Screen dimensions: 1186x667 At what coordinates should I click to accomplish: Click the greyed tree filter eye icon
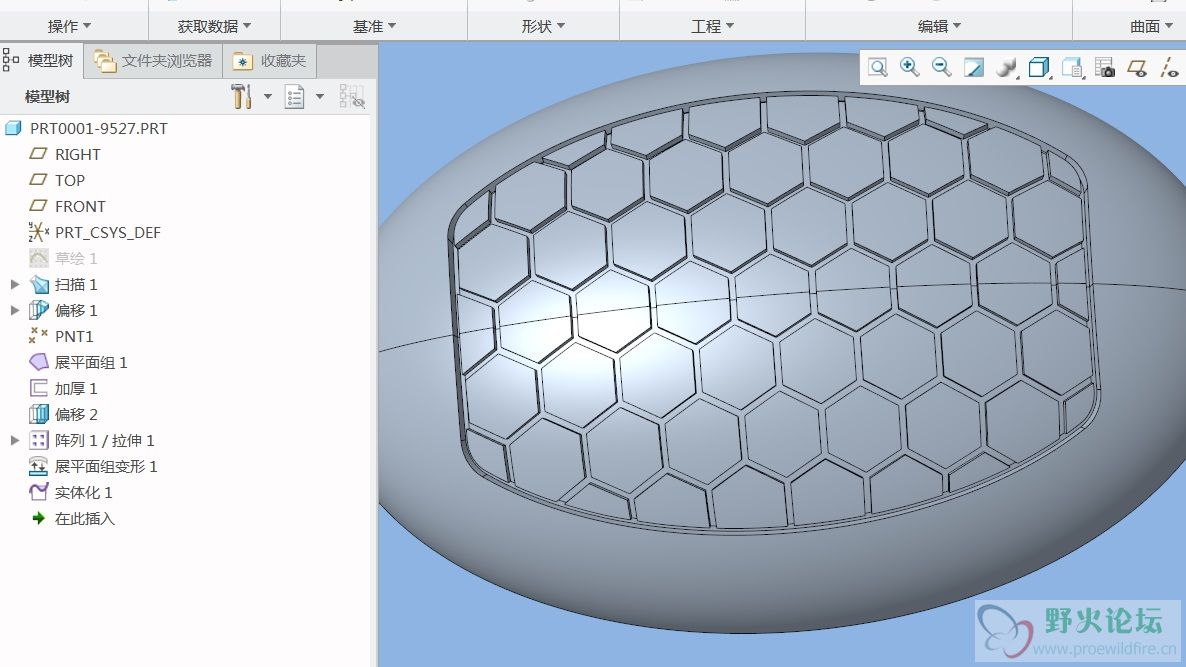[x=352, y=97]
